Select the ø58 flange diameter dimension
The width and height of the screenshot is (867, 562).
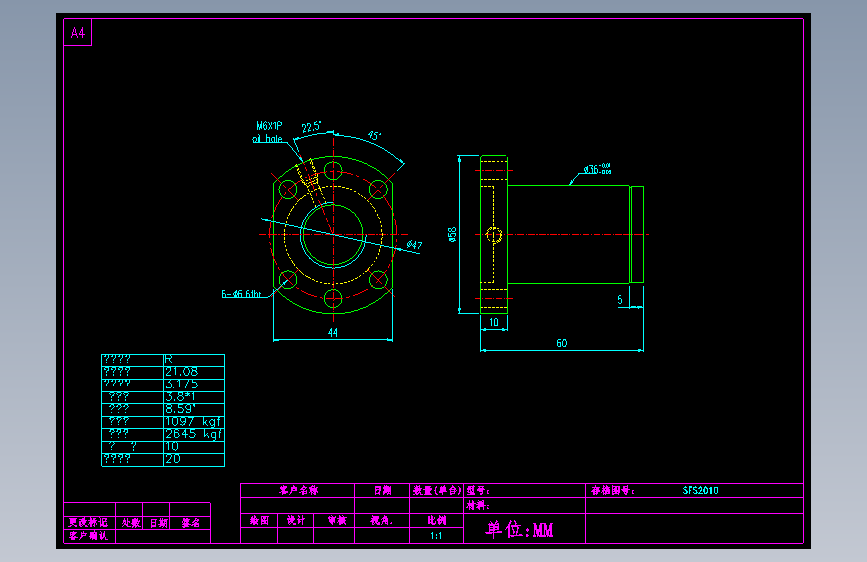tap(452, 235)
